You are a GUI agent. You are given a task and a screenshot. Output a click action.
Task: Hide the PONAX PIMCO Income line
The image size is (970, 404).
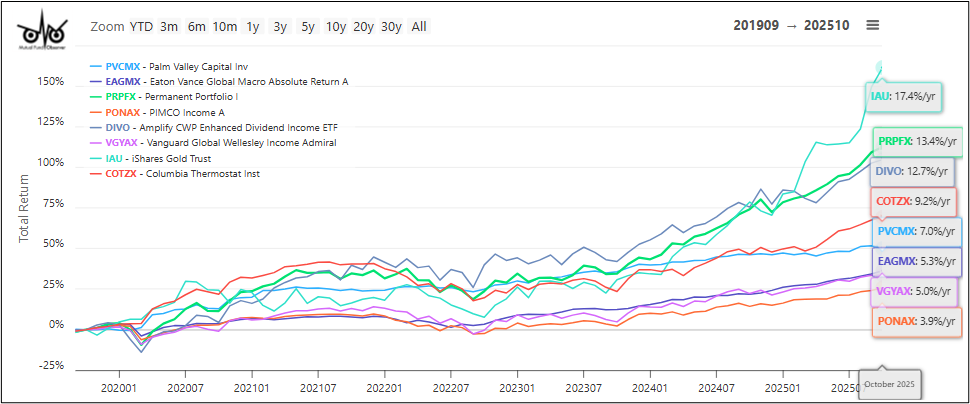pos(164,112)
